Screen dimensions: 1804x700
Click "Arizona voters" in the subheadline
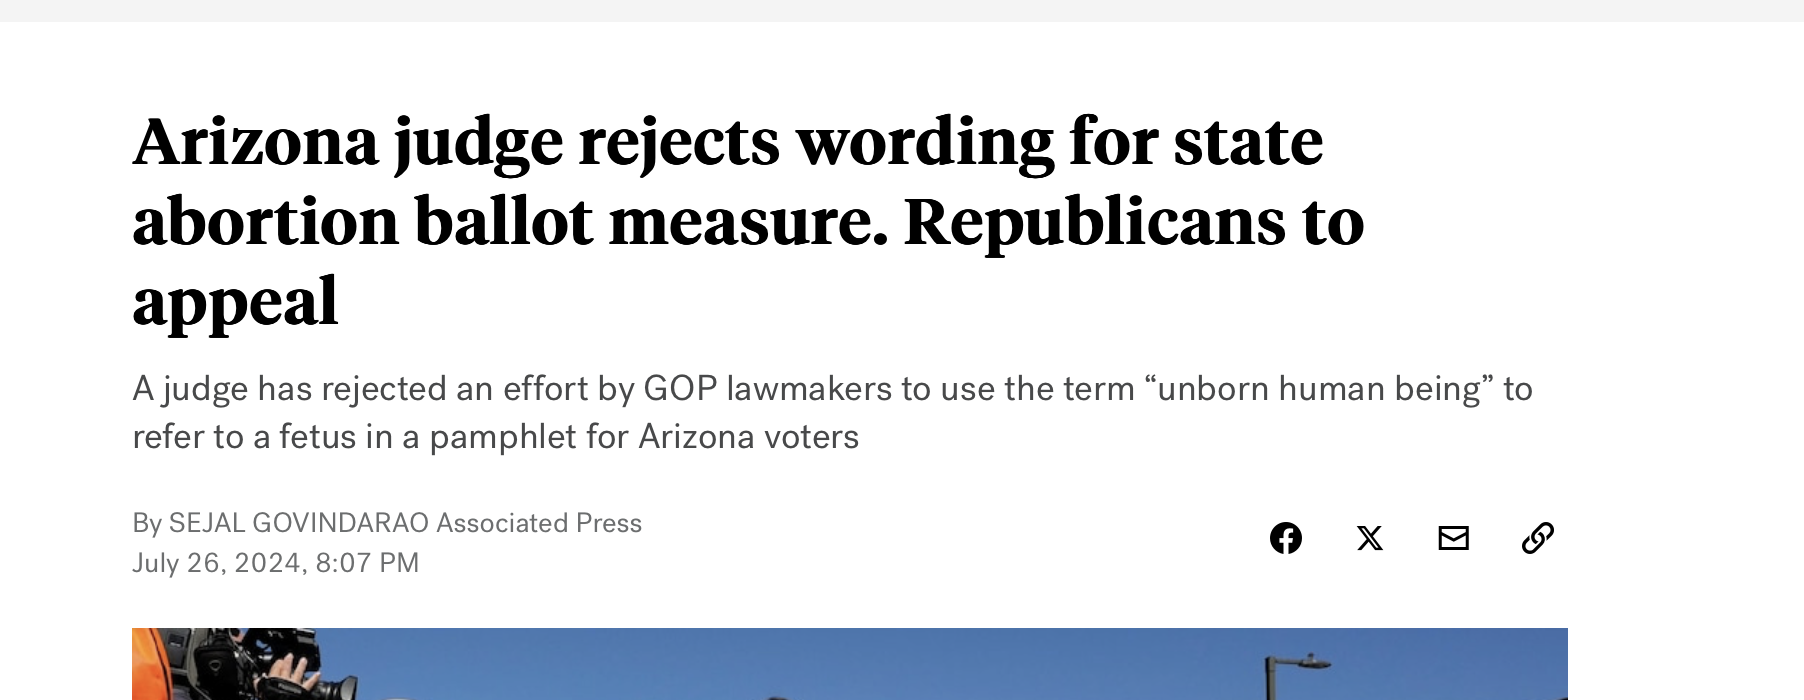click(748, 437)
